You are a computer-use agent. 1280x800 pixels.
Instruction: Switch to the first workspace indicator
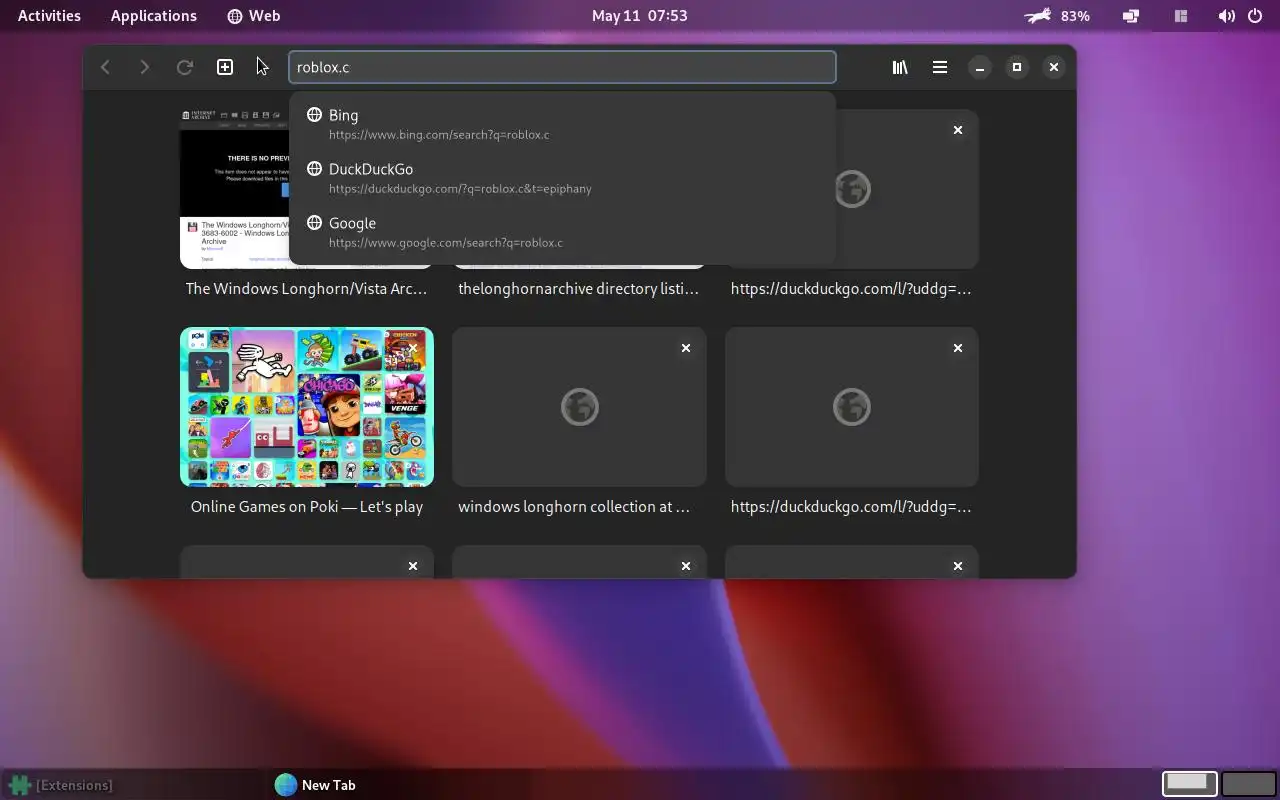(x=1189, y=784)
